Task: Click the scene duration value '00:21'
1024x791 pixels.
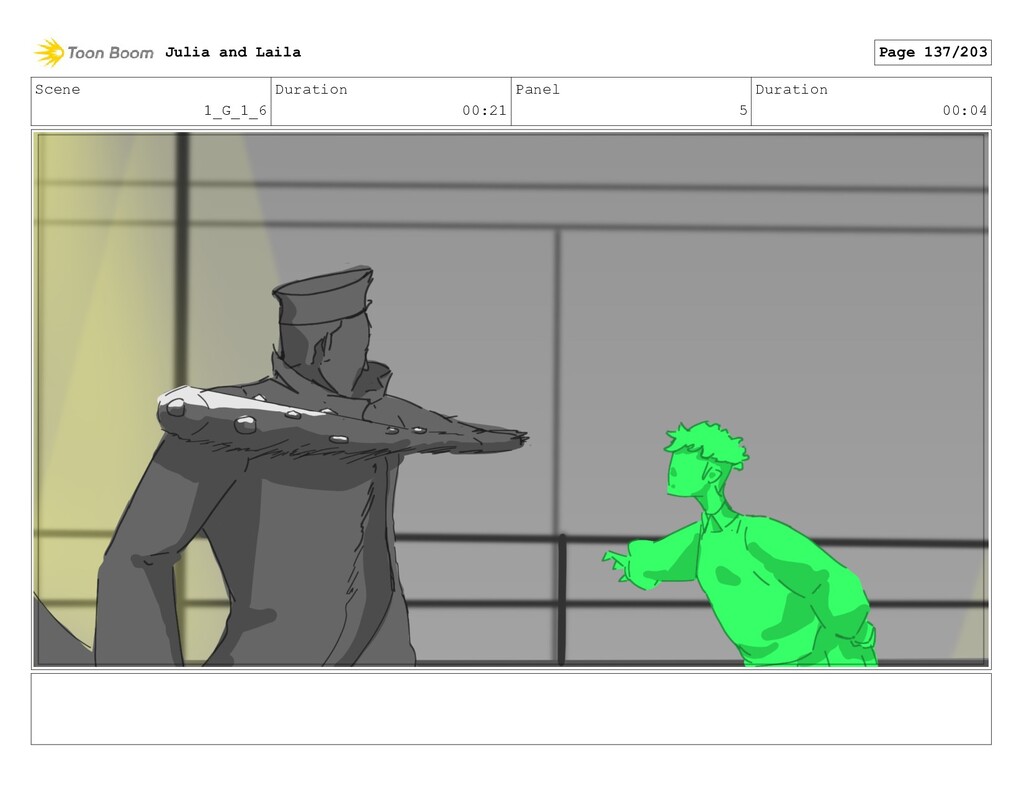Action: 484,110
